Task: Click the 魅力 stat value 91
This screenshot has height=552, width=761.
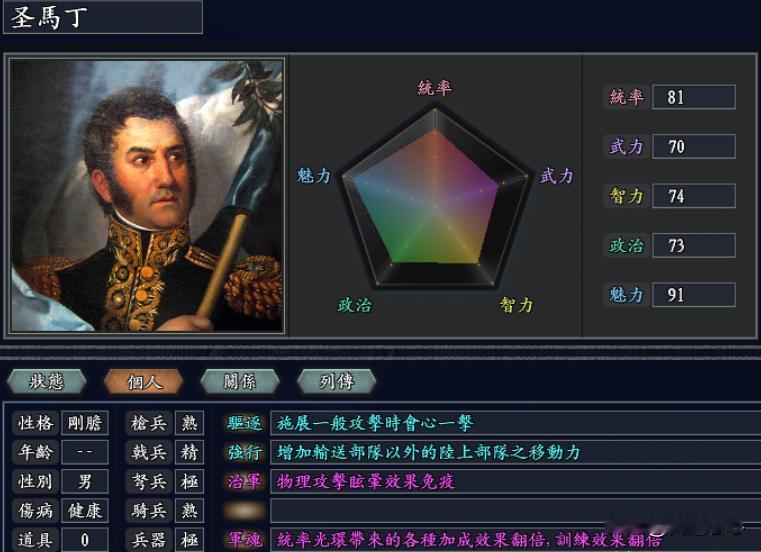Action: 694,295
